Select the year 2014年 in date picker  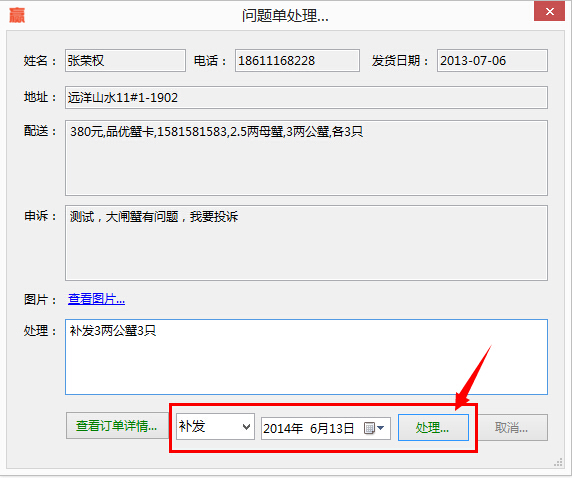pyautogui.click(x=283, y=428)
